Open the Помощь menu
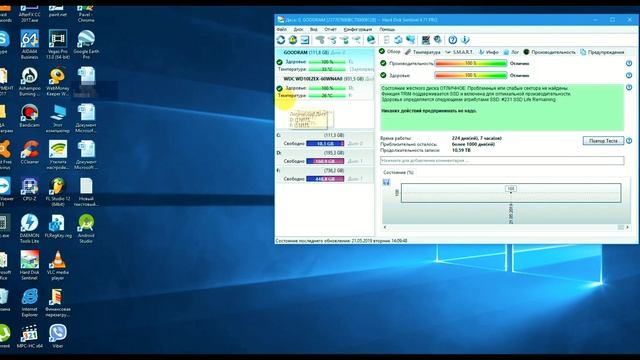Image resolution: width=640 pixels, height=360 pixels. pos(387,29)
